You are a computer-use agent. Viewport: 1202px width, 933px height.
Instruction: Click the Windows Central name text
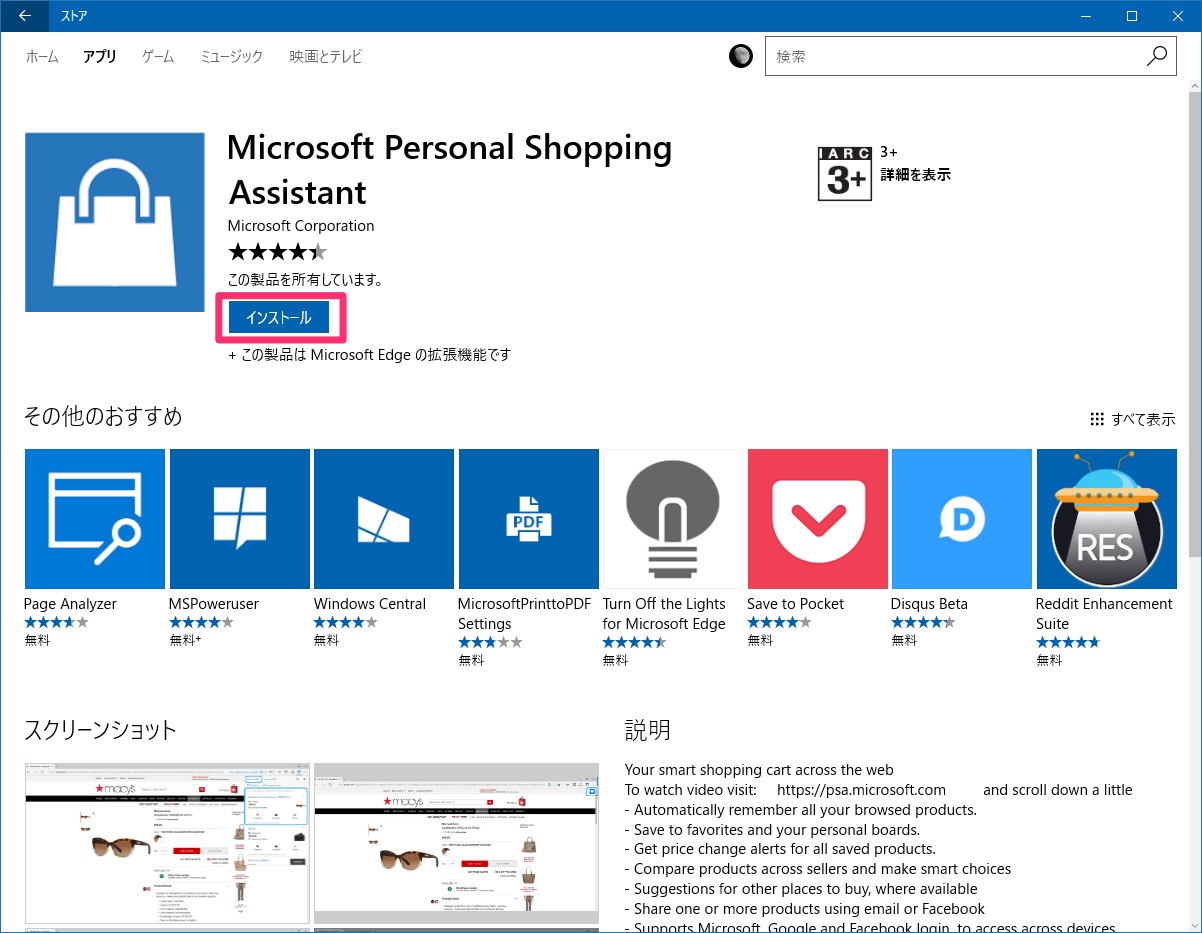[370, 604]
